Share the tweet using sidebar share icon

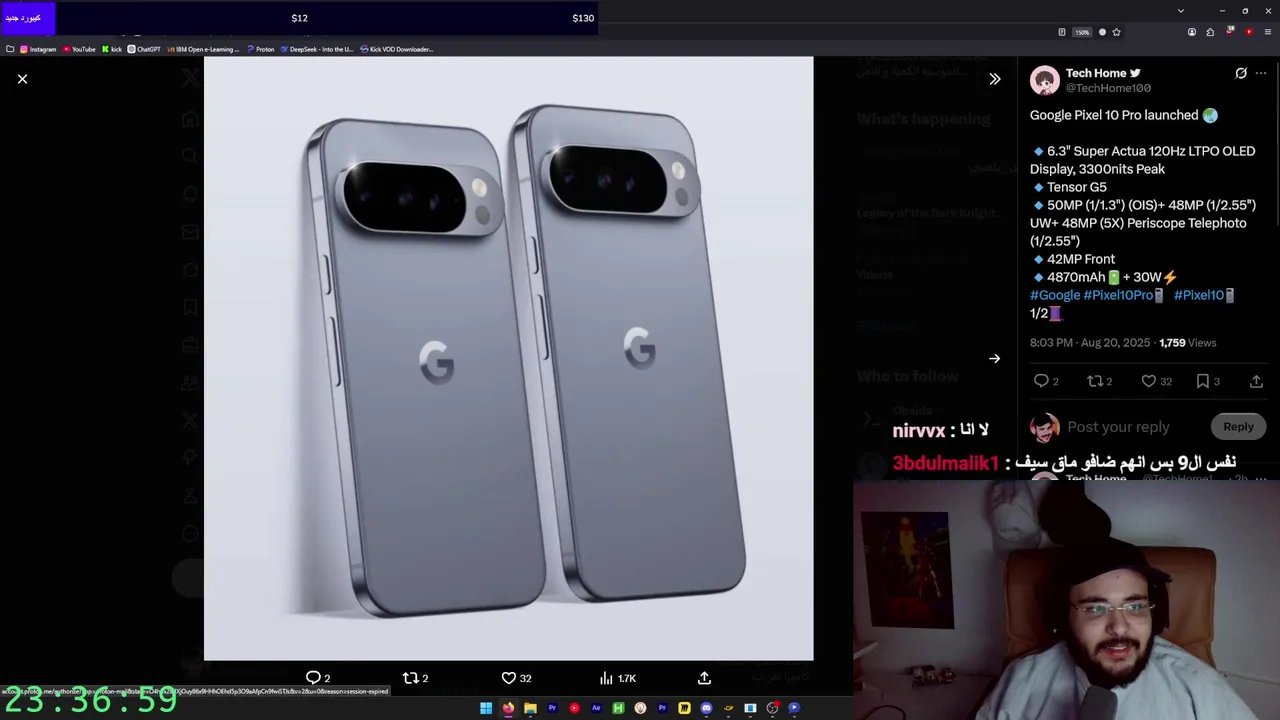click(x=1256, y=381)
